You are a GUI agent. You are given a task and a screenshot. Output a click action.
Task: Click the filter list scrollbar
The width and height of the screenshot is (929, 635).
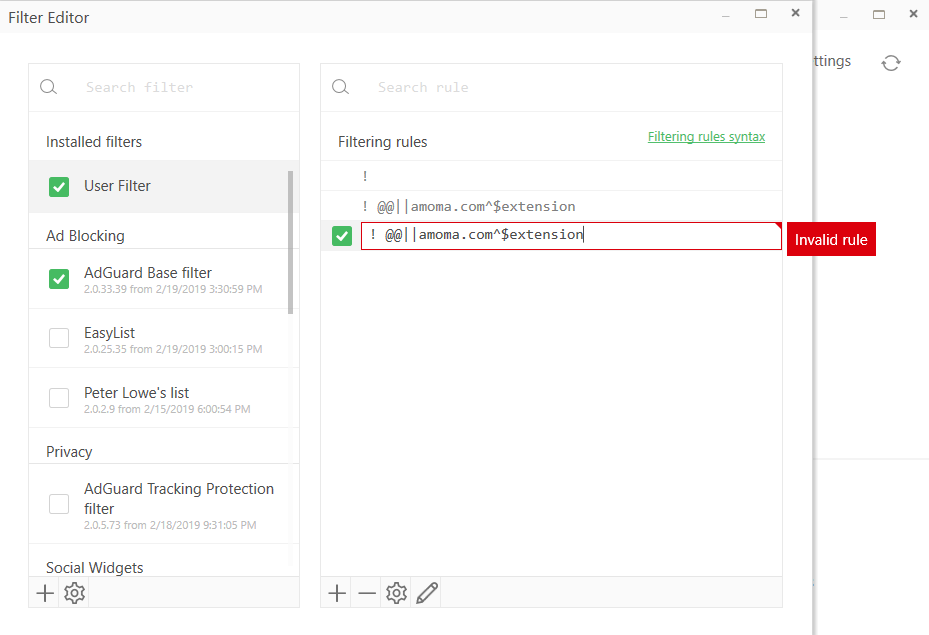click(x=290, y=242)
